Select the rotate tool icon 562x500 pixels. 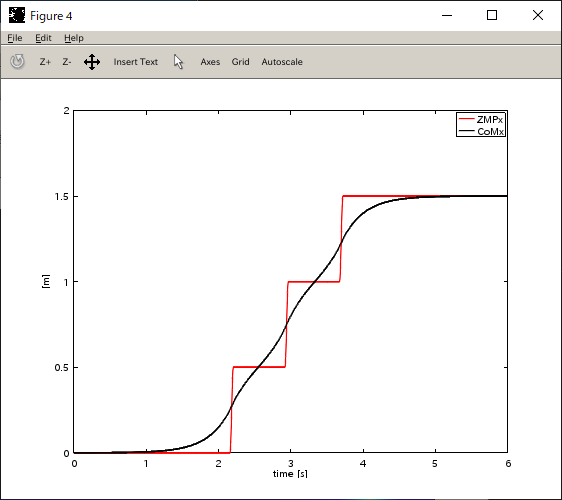(x=17, y=62)
